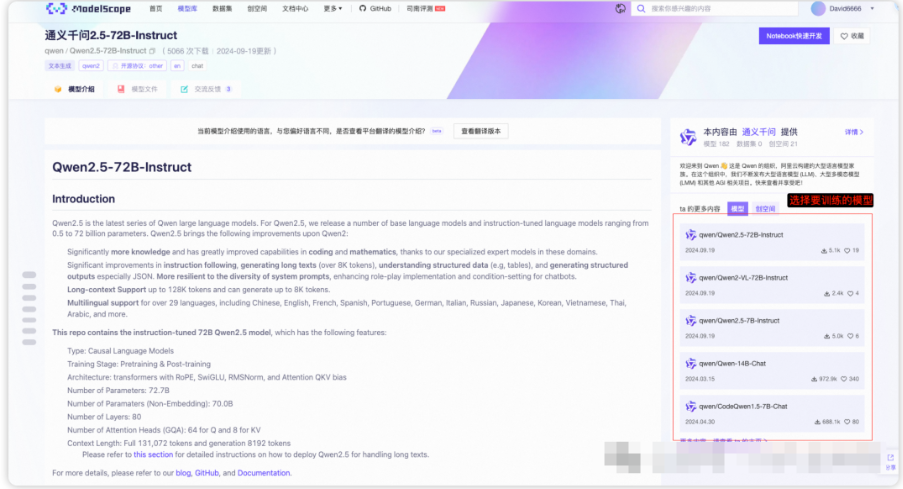The image size is (903, 489).
Task: Open the qwen/CodeQwen1.5-7B-Chat model card
Action: coord(772,414)
